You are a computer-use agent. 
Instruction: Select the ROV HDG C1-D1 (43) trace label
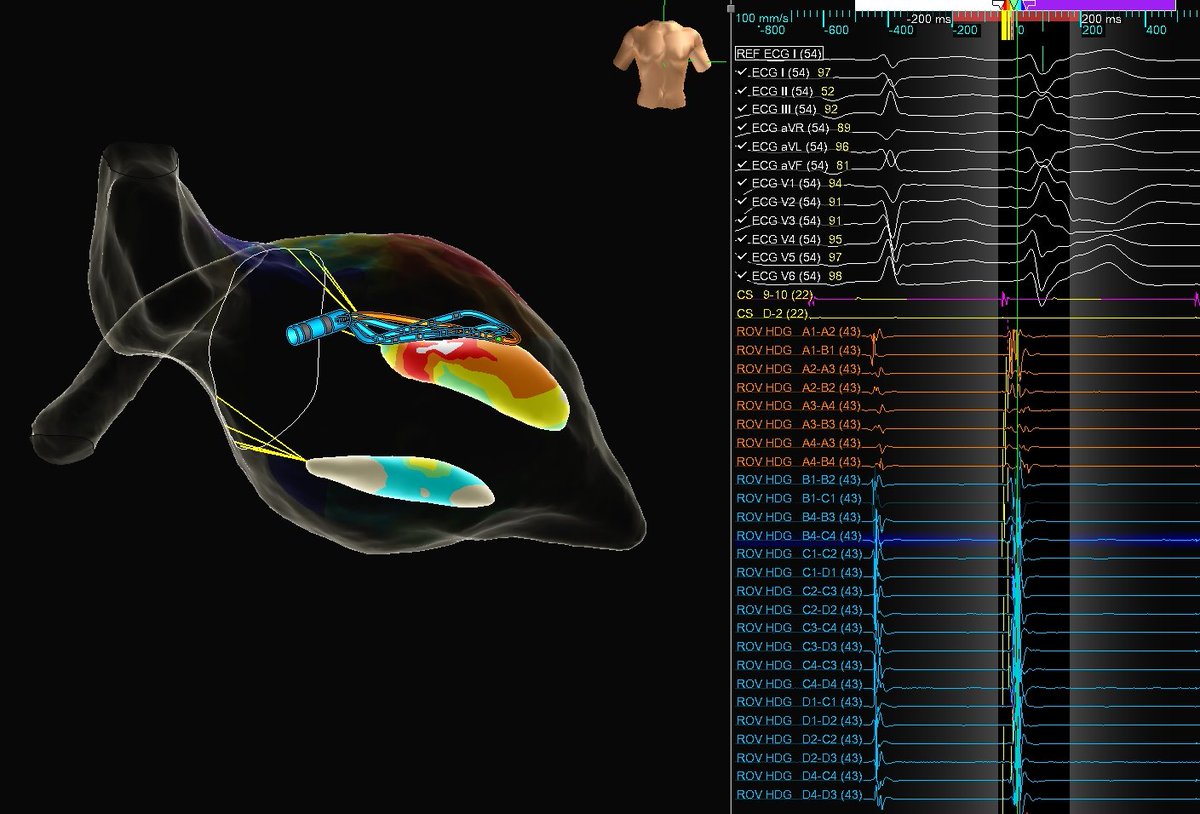click(x=798, y=572)
